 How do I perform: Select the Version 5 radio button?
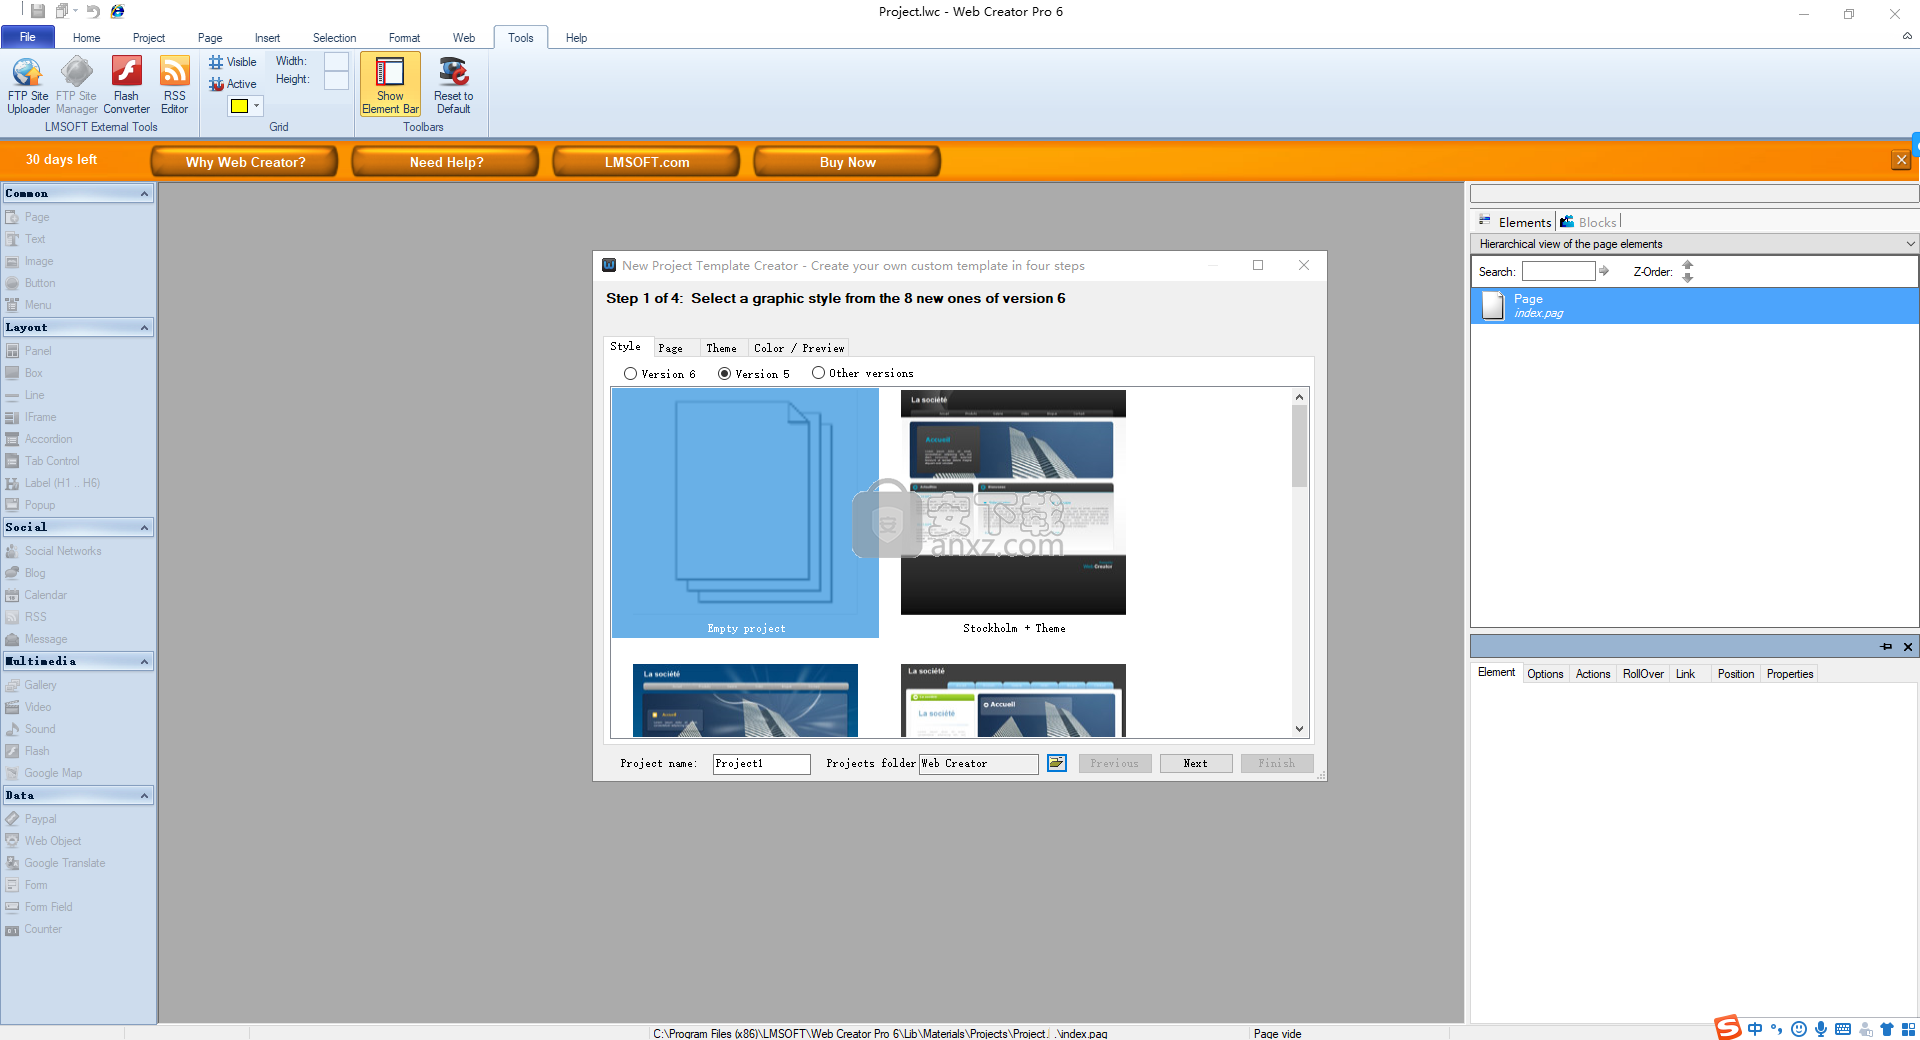724,373
